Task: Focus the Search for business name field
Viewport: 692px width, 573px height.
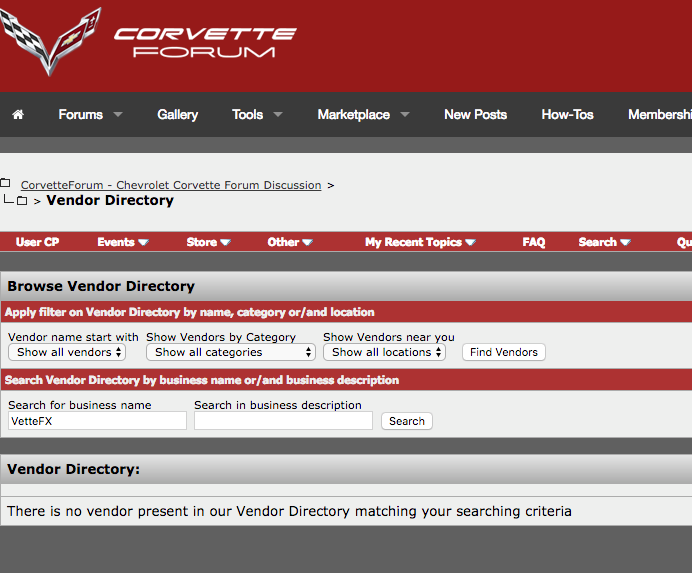Action: (x=98, y=421)
